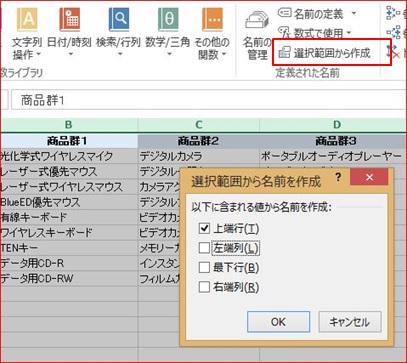Open the 文字列操作 text functions book icon

[27, 20]
